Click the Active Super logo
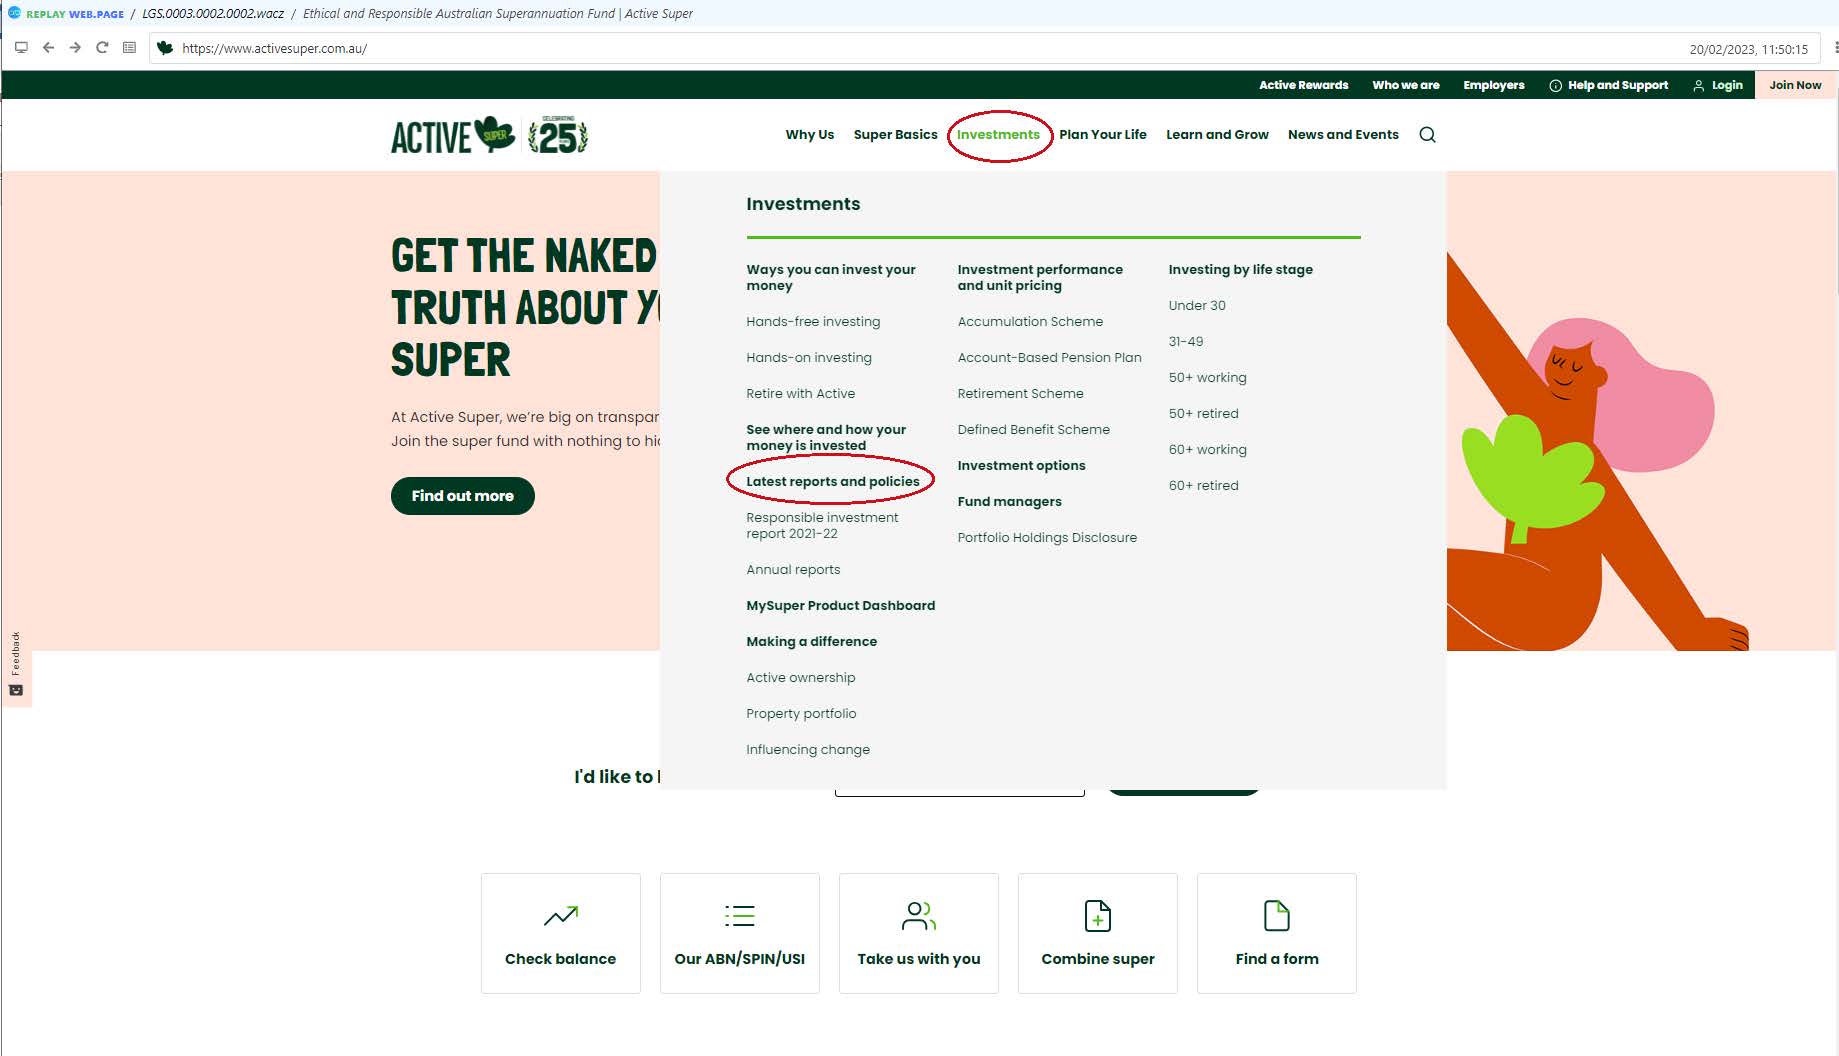 pos(452,136)
